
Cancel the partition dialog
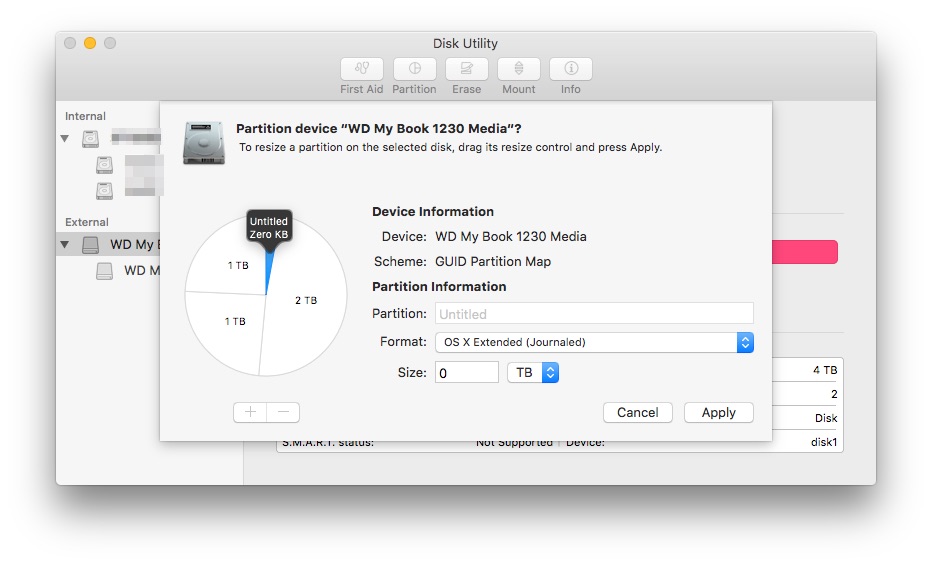click(x=637, y=412)
